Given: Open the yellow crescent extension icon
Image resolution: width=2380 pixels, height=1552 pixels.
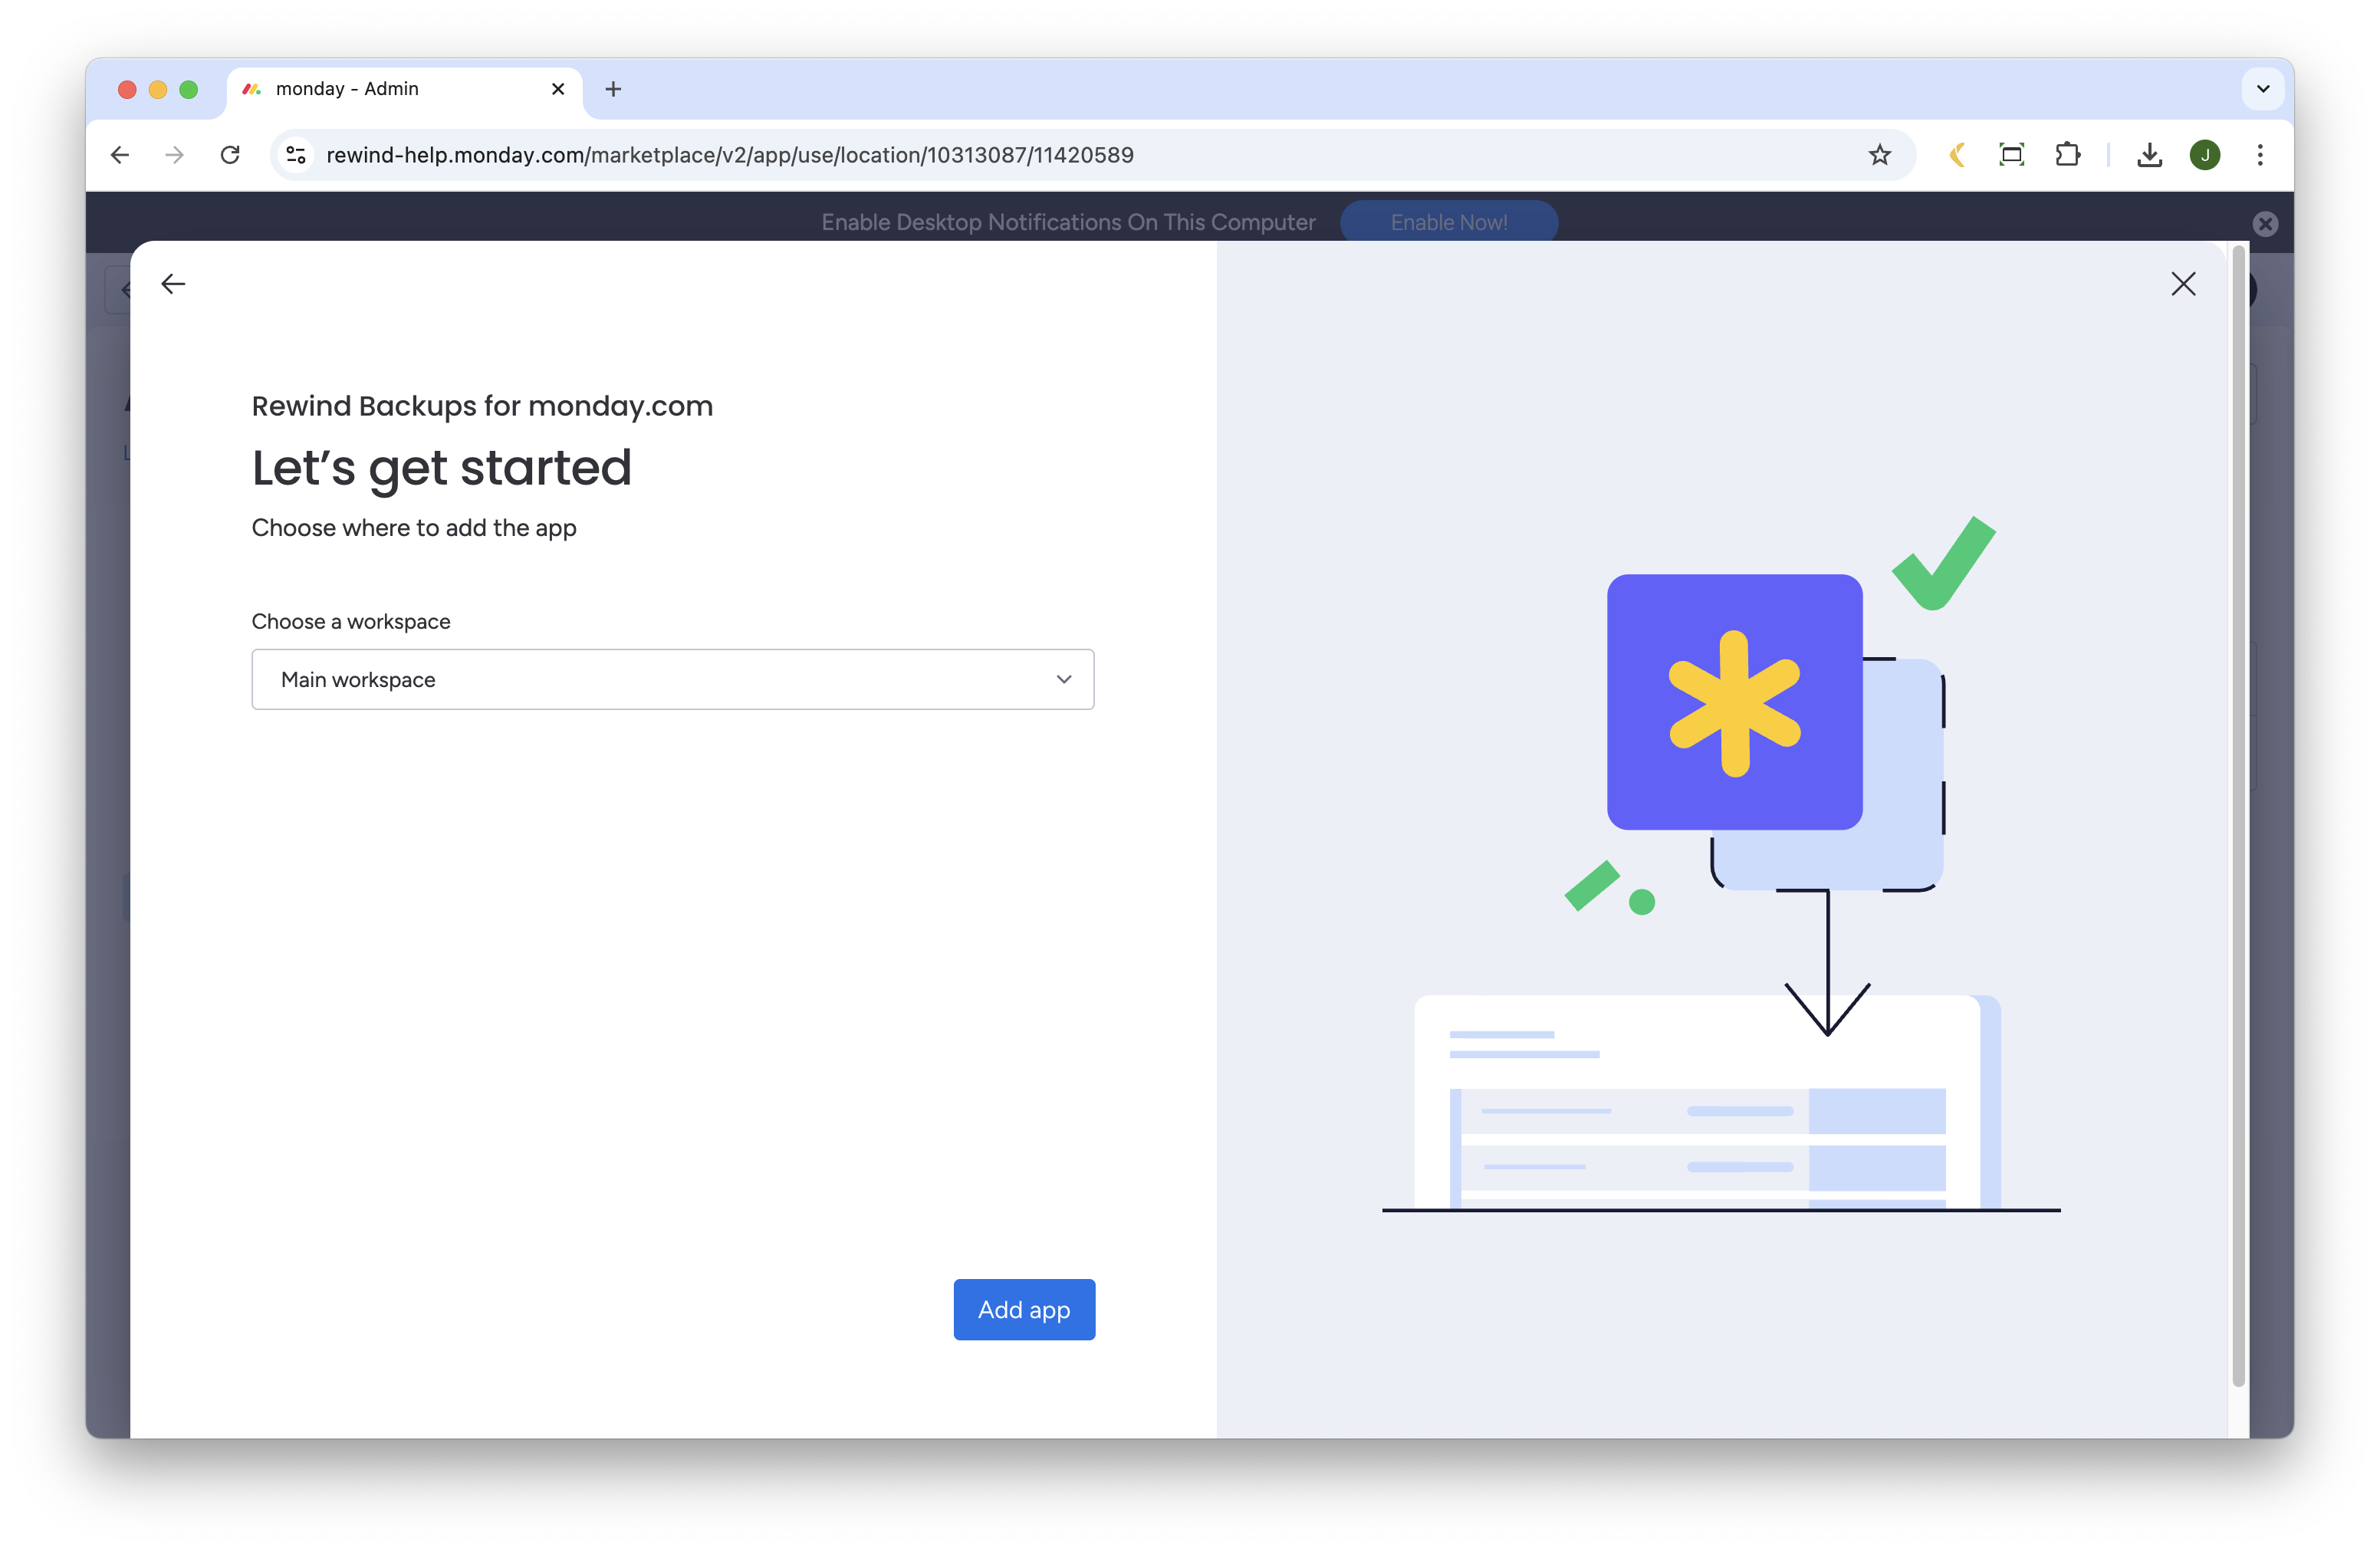Looking at the screenshot, I should (1957, 155).
